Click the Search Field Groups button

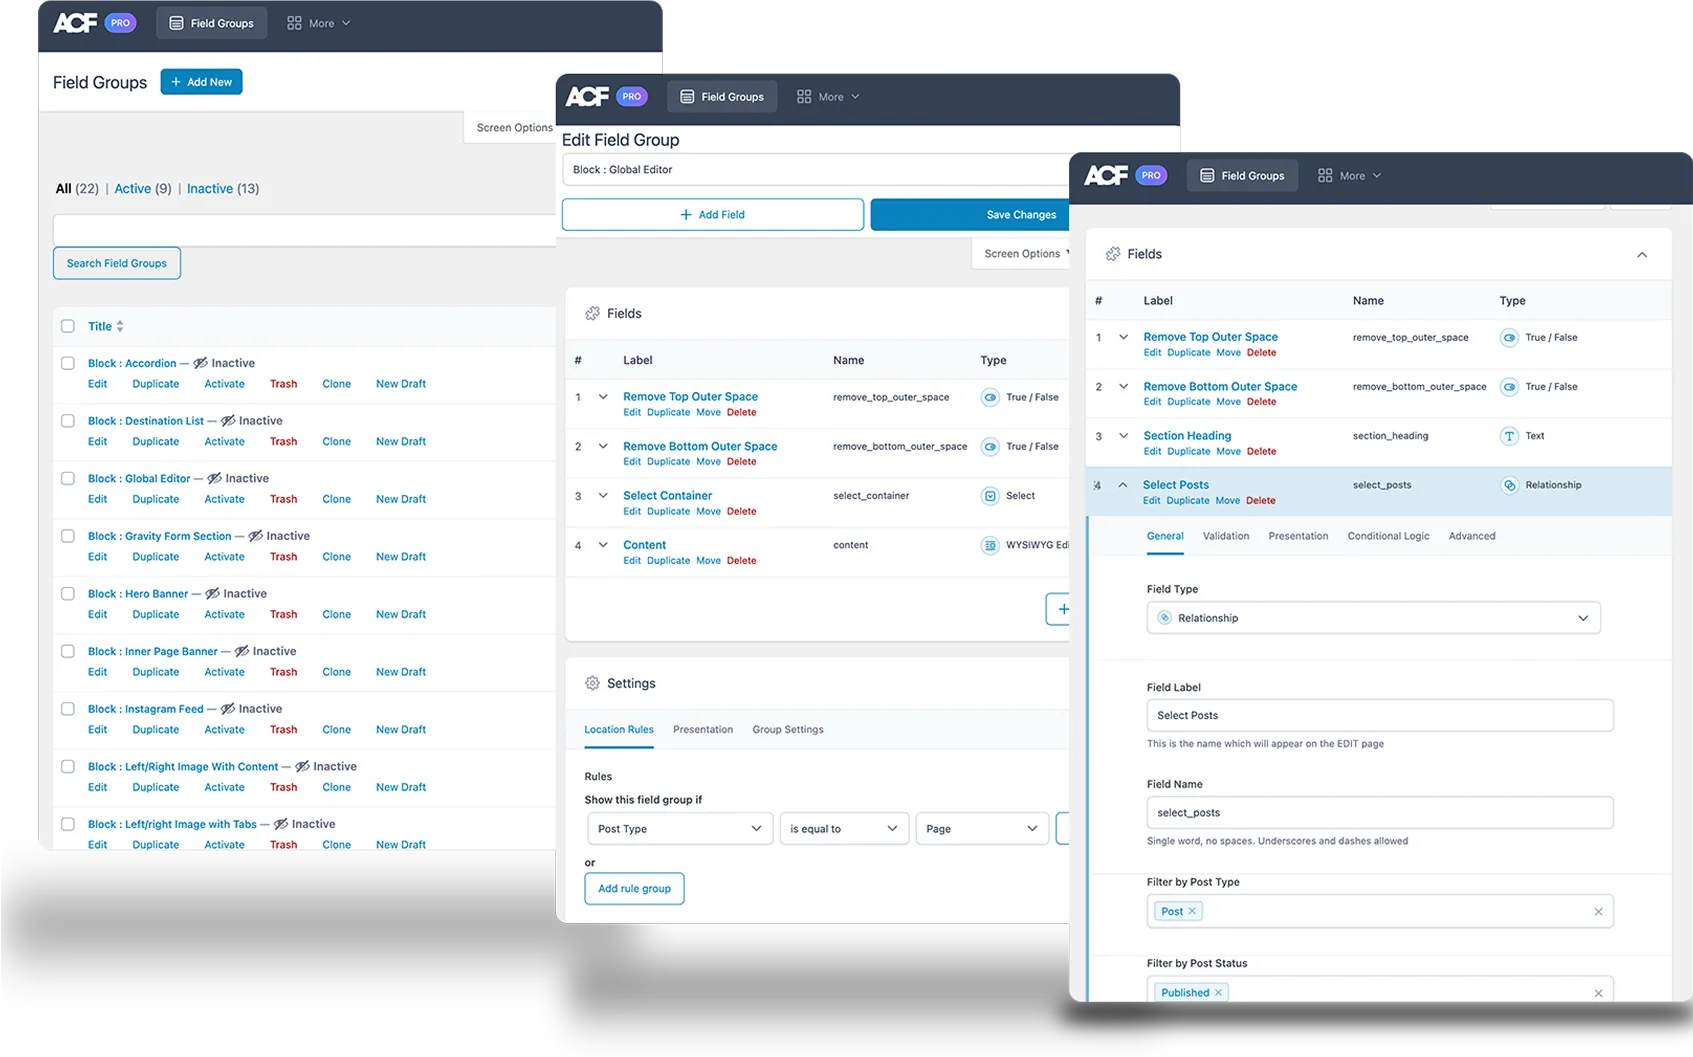pos(117,263)
